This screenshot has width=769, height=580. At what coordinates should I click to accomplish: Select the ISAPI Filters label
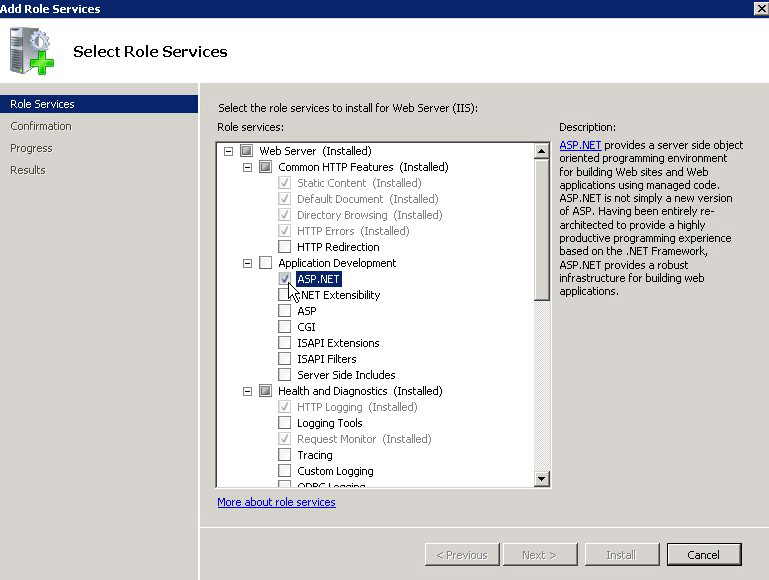(327, 359)
